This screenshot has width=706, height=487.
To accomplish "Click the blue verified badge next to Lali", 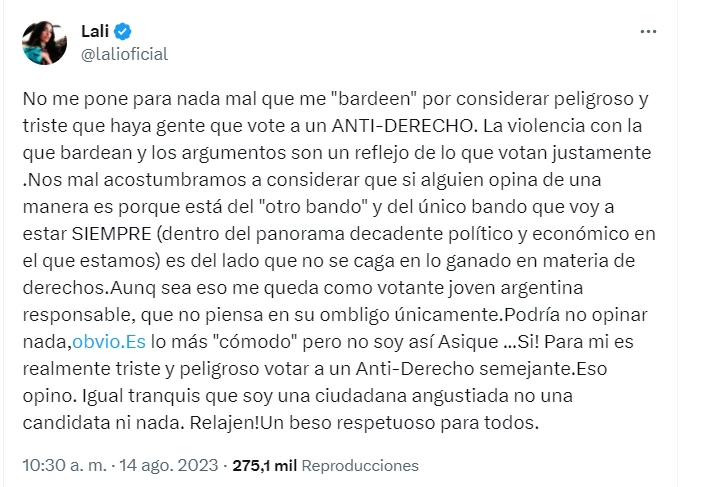I will 122,32.
